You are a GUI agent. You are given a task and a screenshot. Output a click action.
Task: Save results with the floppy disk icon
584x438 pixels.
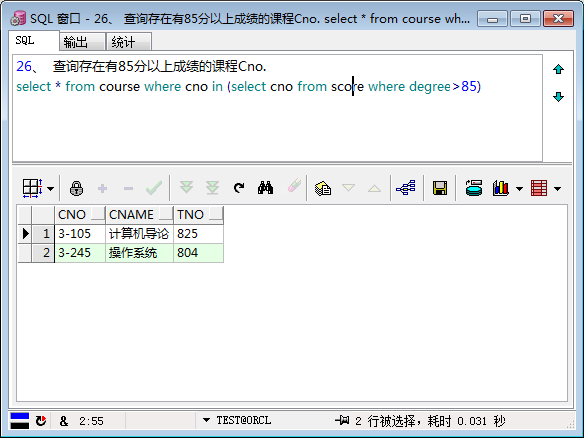tap(440, 188)
